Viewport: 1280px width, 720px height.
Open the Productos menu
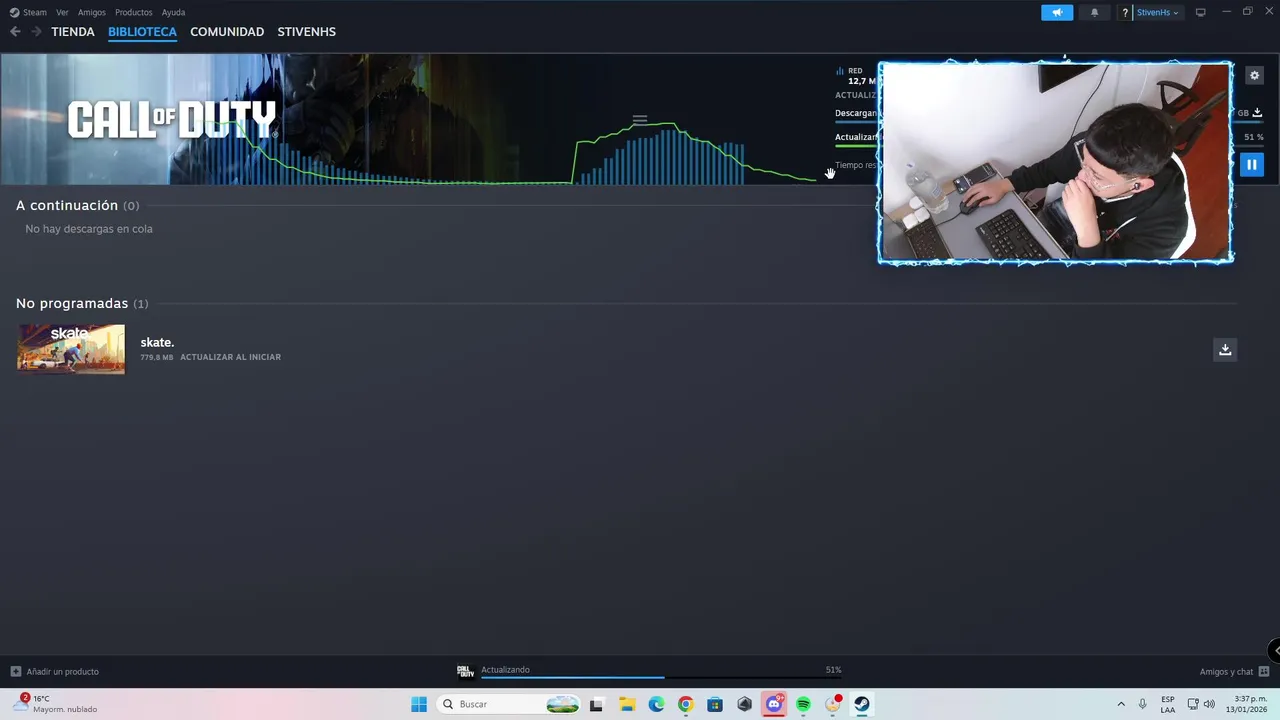point(134,12)
